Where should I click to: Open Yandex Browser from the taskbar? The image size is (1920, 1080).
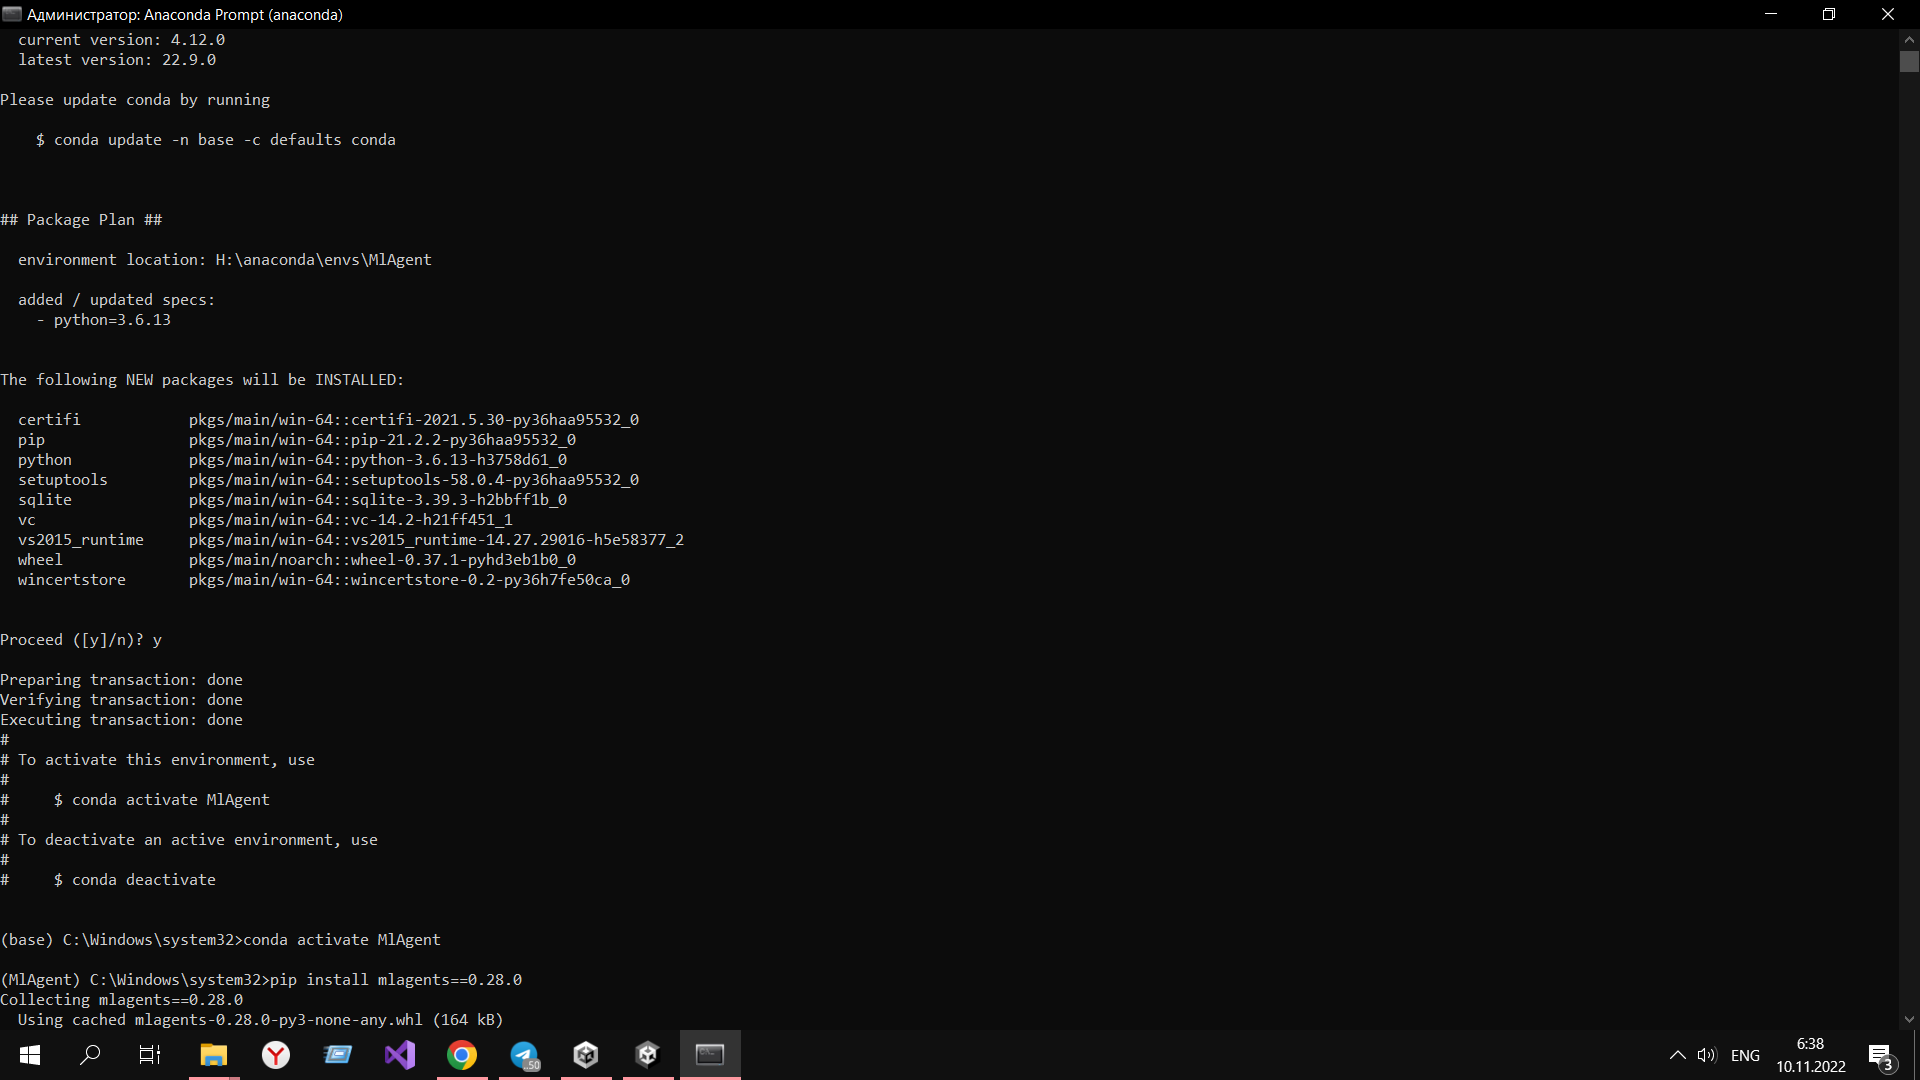pyautogui.click(x=276, y=1055)
